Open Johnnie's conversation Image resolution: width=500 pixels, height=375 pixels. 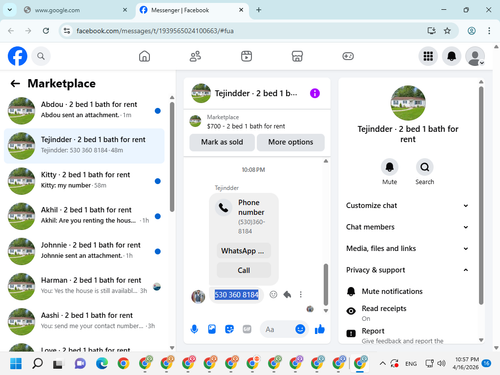(84, 251)
